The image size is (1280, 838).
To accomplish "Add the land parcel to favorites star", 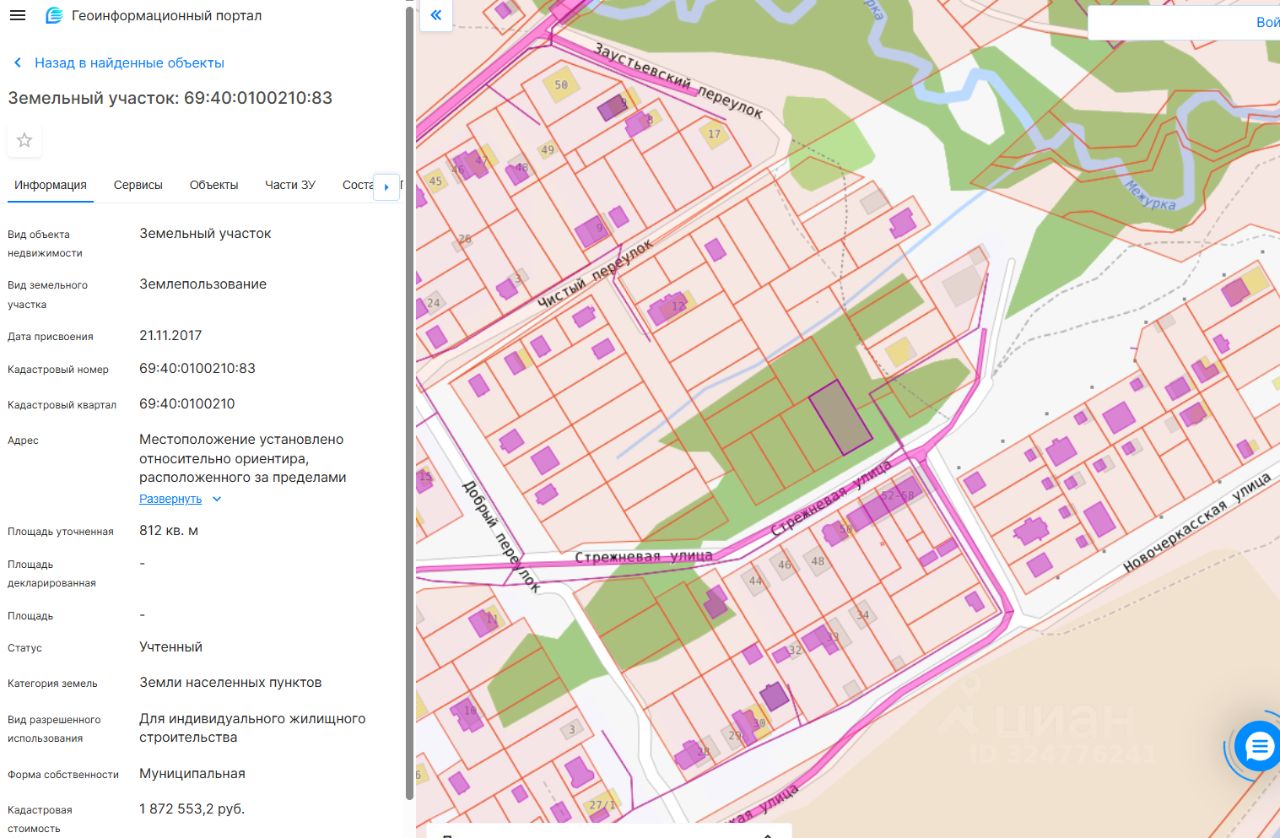I will [x=24, y=140].
